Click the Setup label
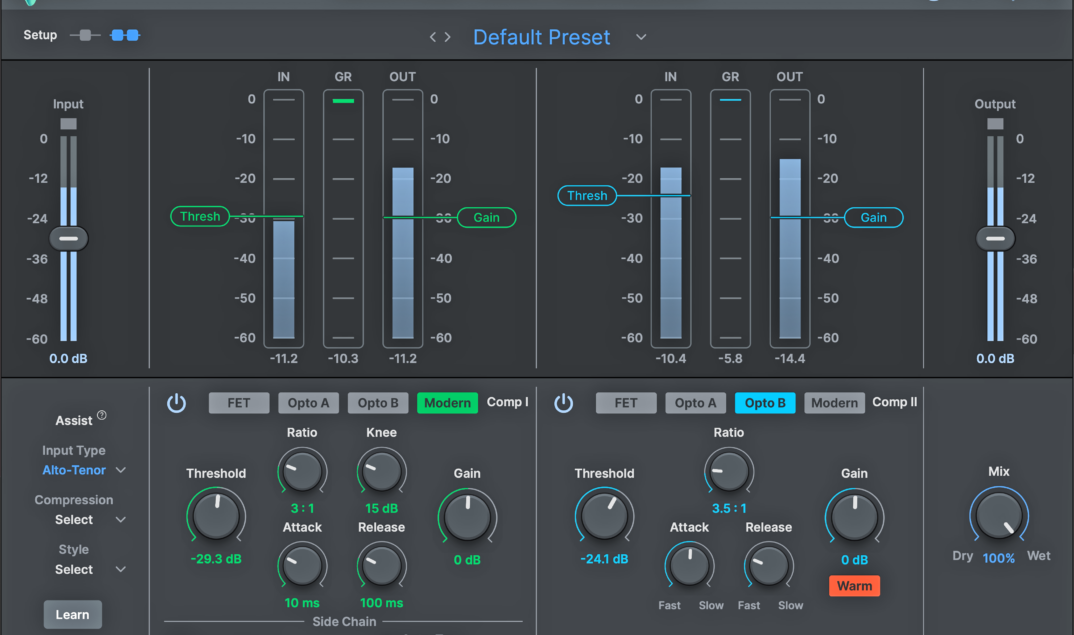Screen dimensions: 1074x635 tap(40, 35)
